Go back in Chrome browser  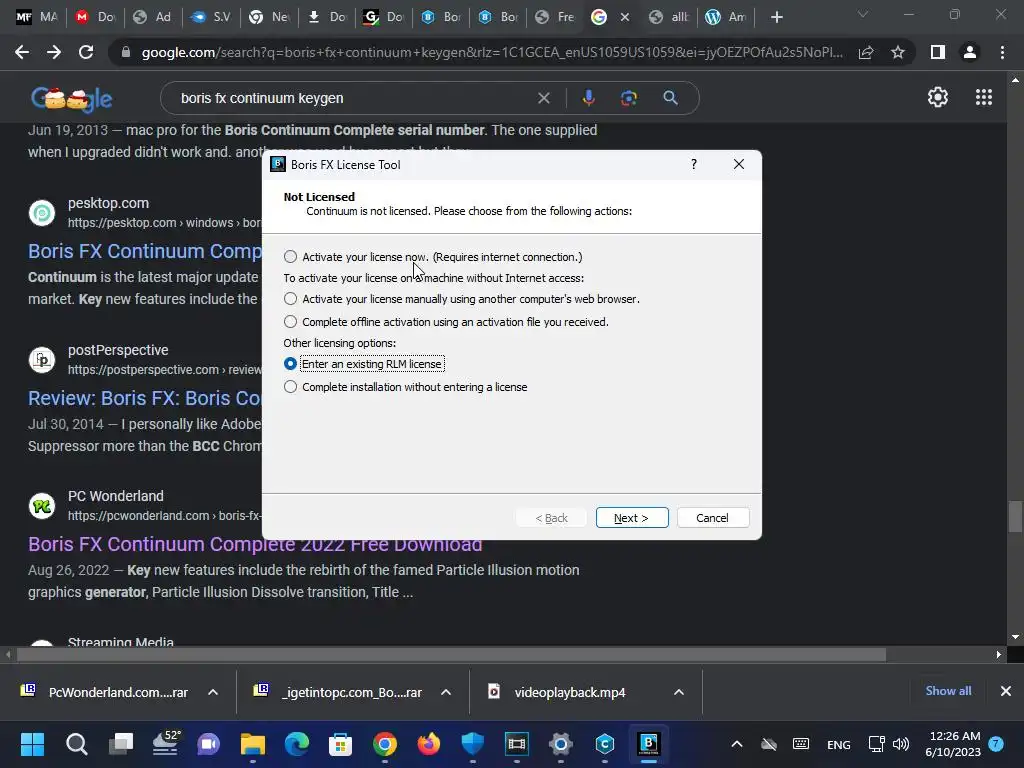coord(22,52)
